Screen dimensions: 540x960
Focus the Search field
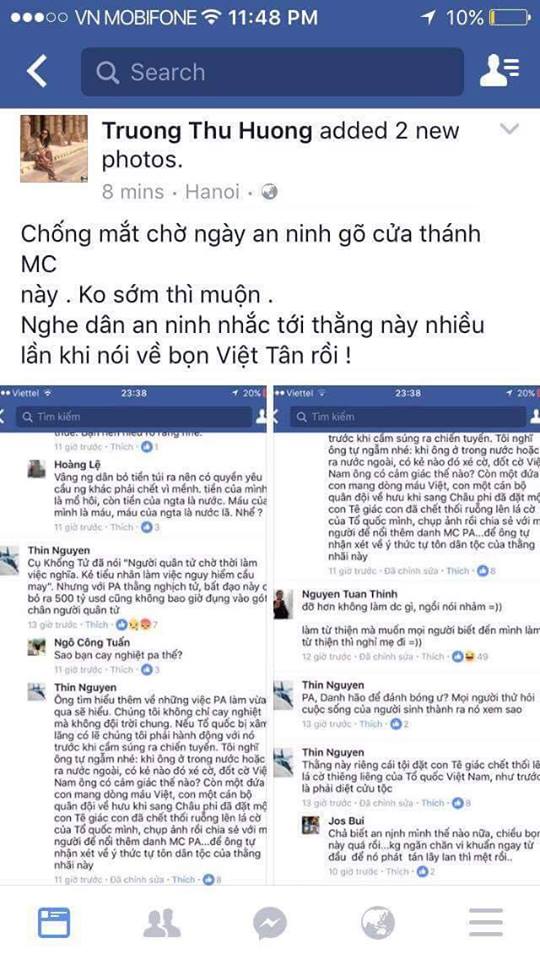[x=272, y=72]
